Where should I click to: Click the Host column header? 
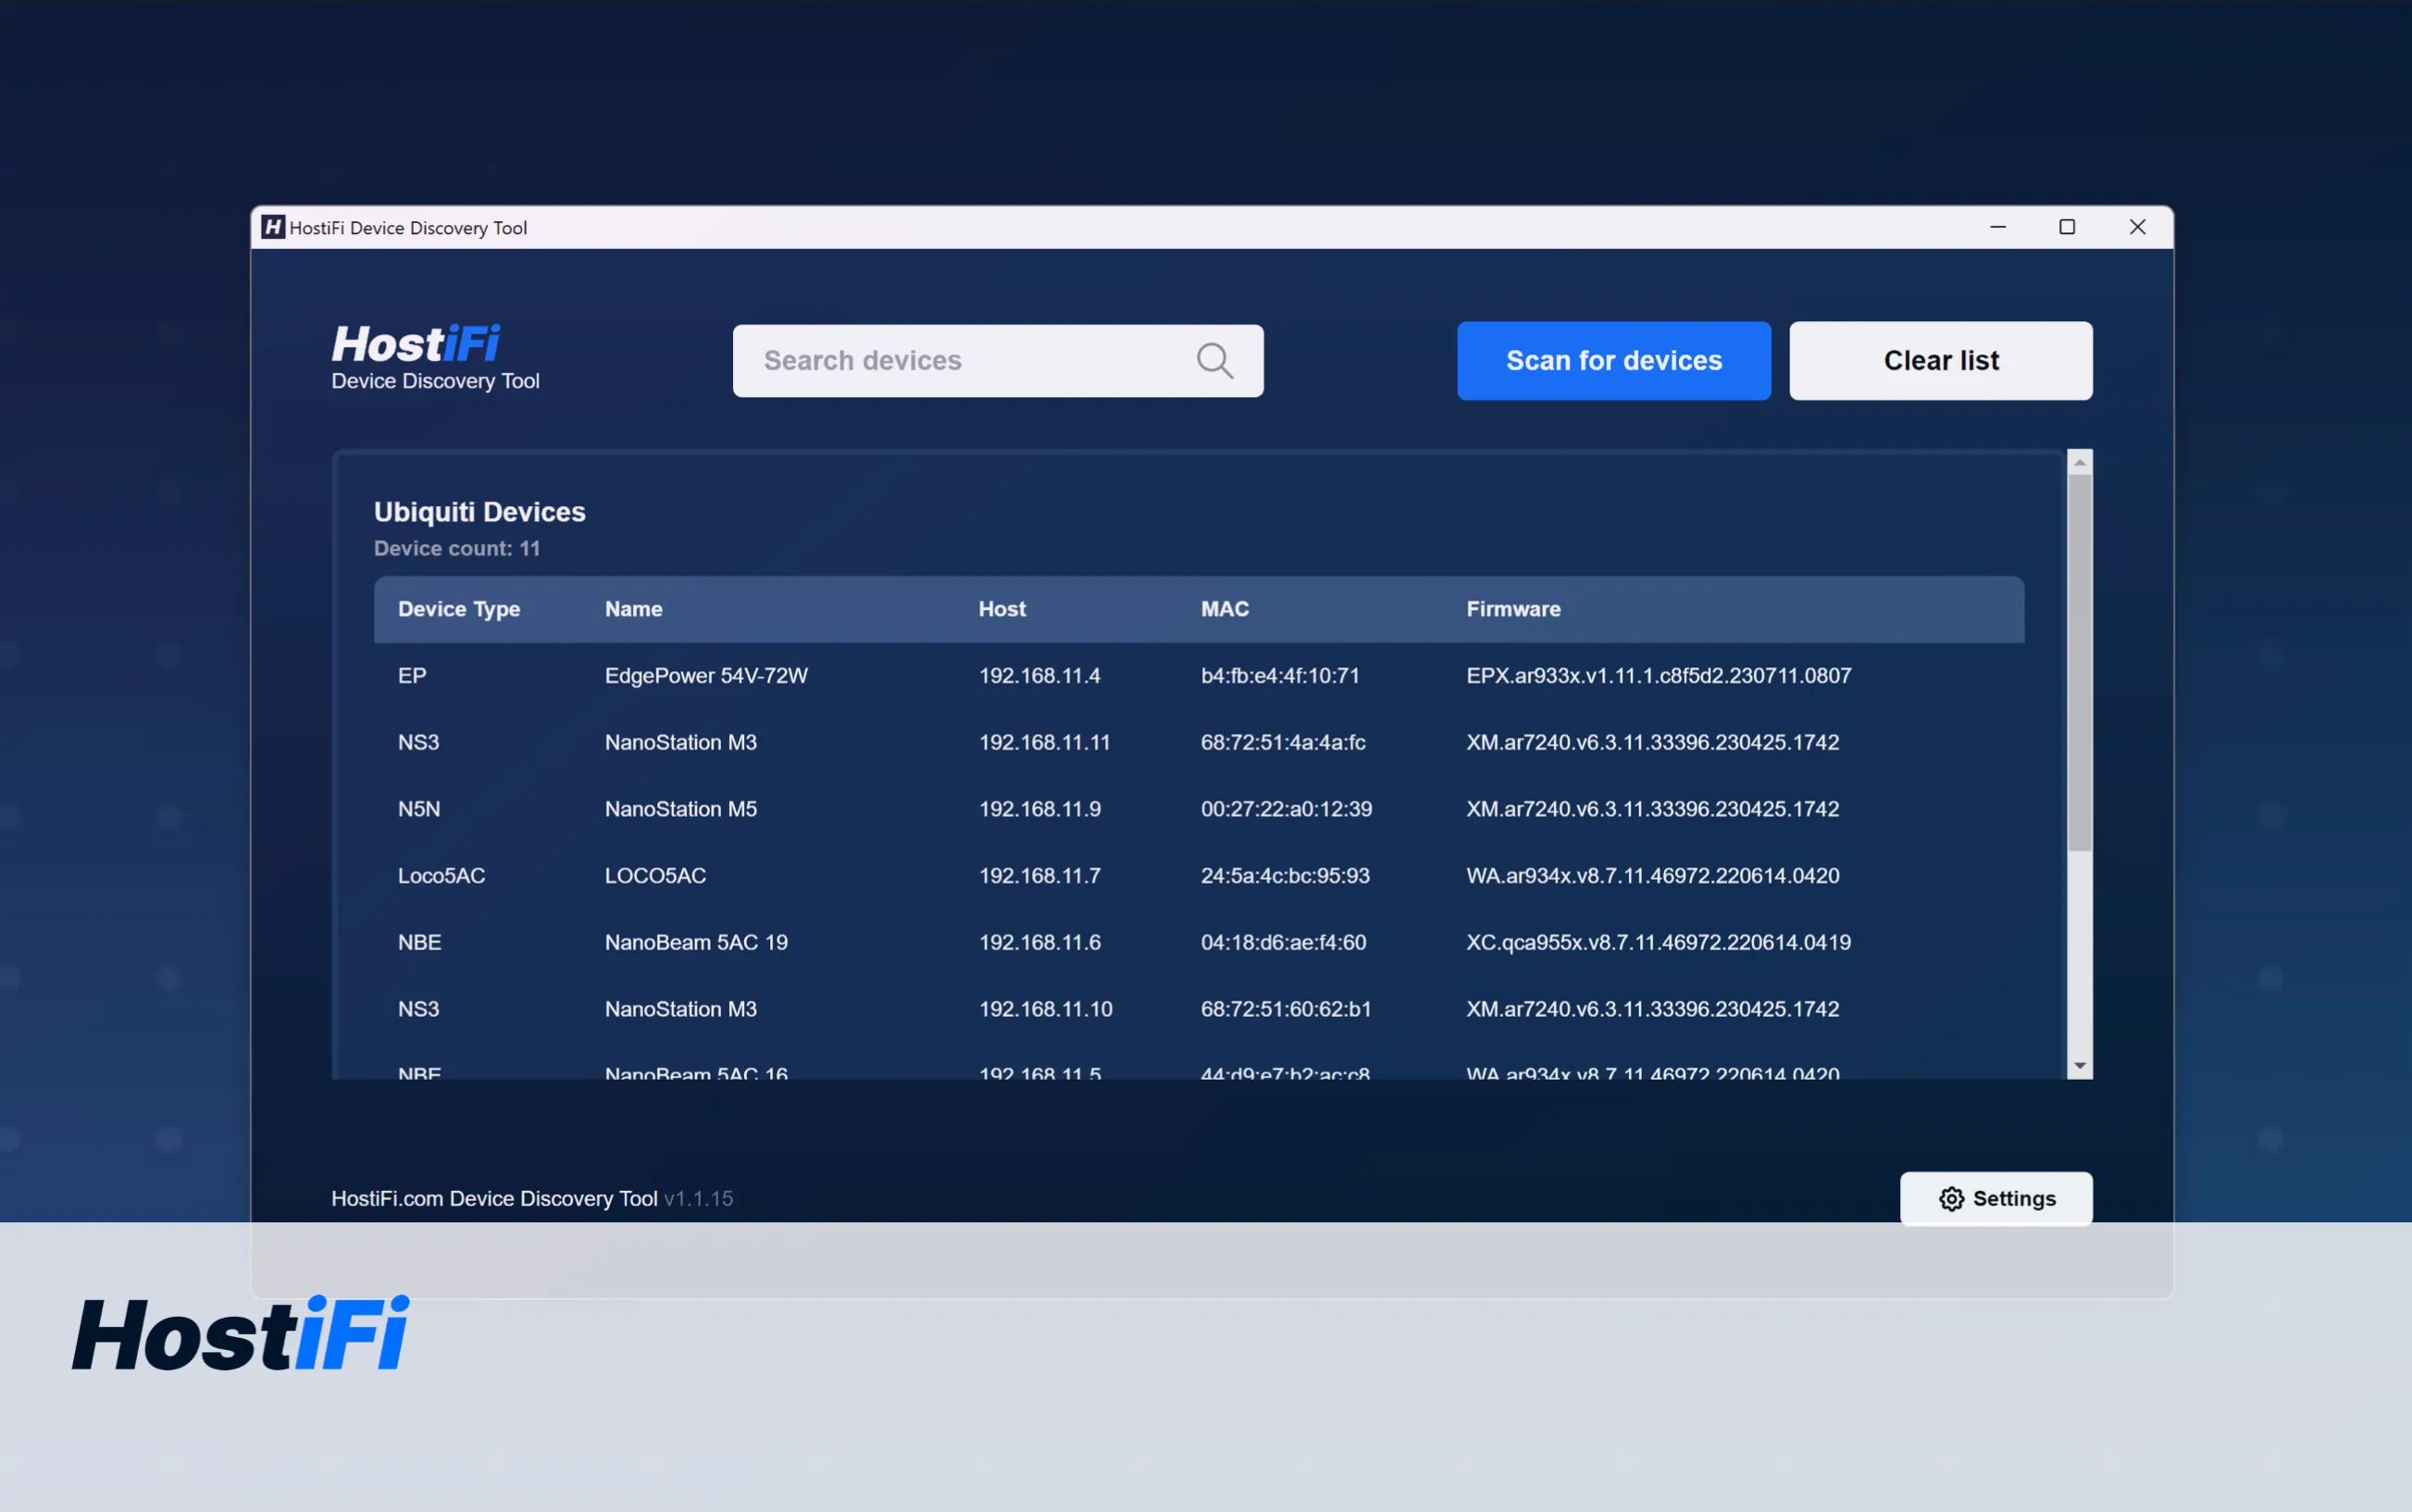[x=1002, y=609]
